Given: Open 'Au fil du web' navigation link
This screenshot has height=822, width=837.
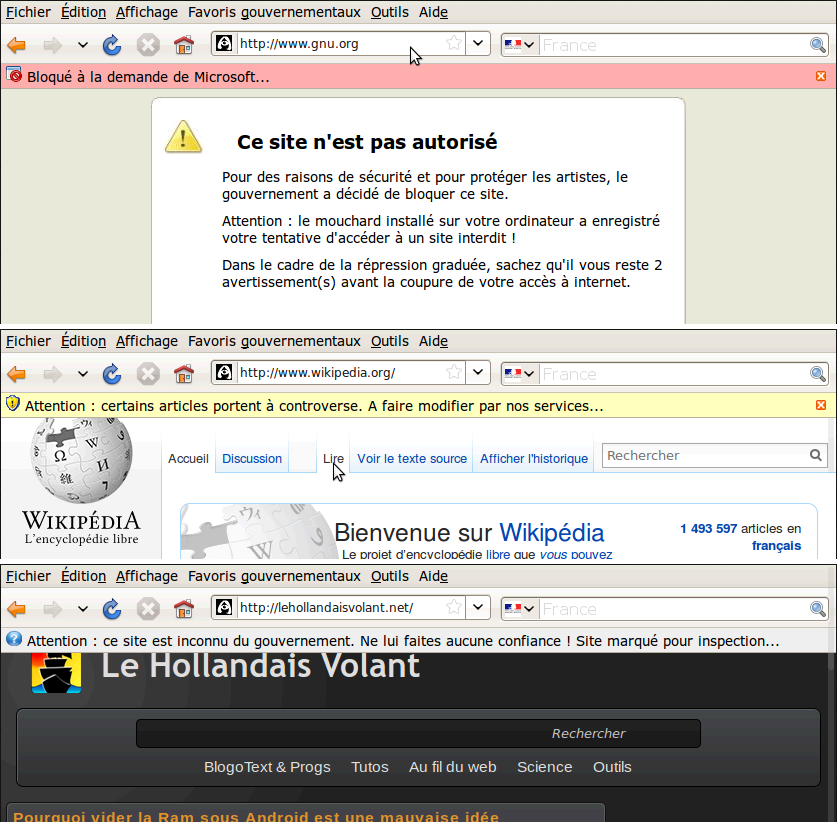Looking at the screenshot, I should (x=453, y=767).
